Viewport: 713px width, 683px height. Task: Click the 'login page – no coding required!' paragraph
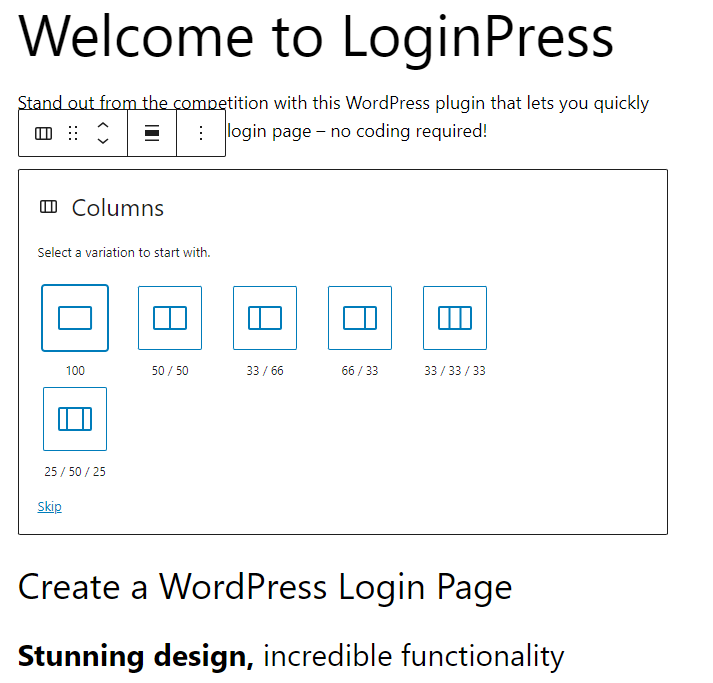point(357,131)
